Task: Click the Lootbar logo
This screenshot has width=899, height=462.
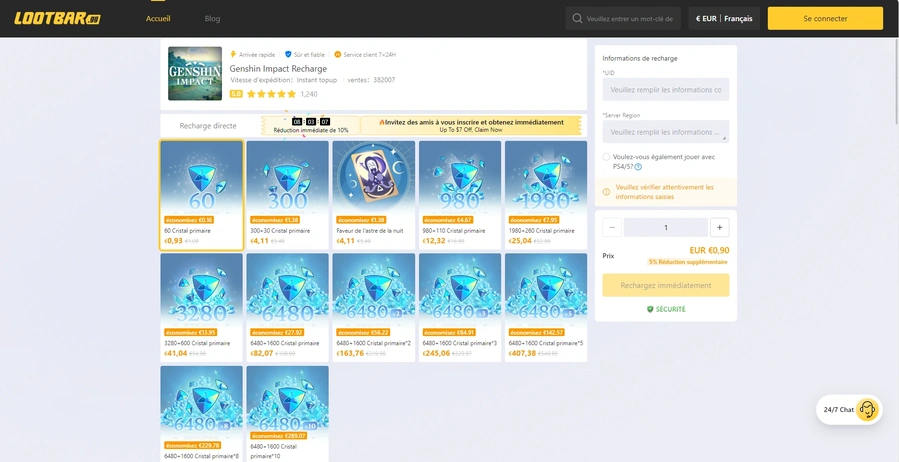Action: click(57, 18)
